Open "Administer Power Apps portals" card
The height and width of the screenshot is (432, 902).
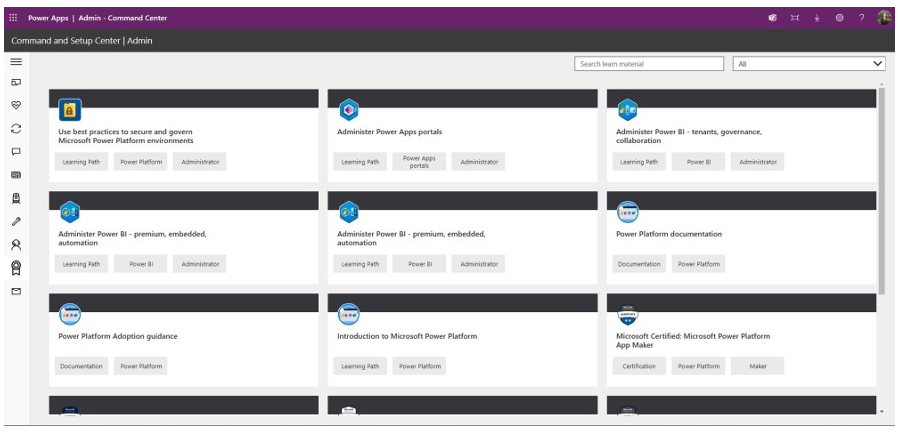point(389,131)
